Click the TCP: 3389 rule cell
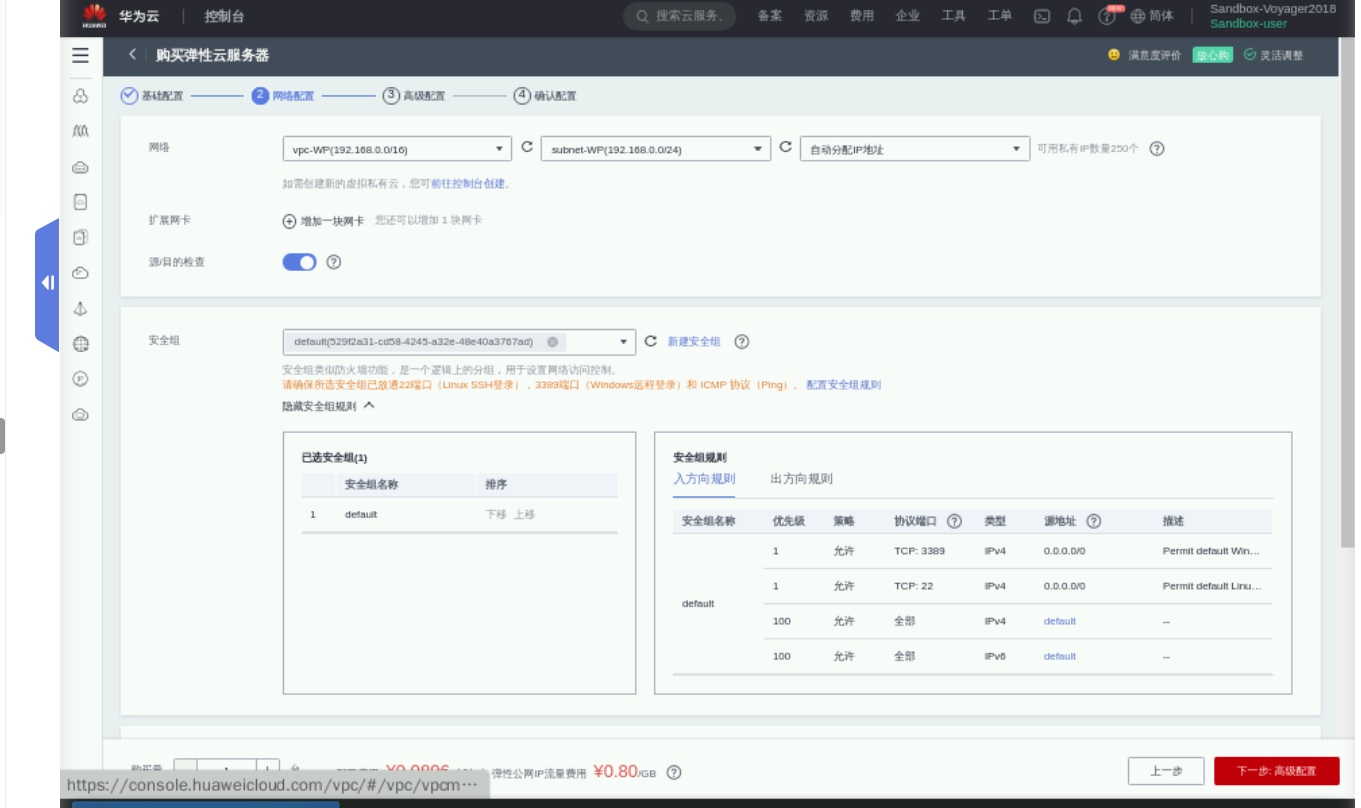Viewport: 1361px width, 808px height. pyautogui.click(x=919, y=551)
